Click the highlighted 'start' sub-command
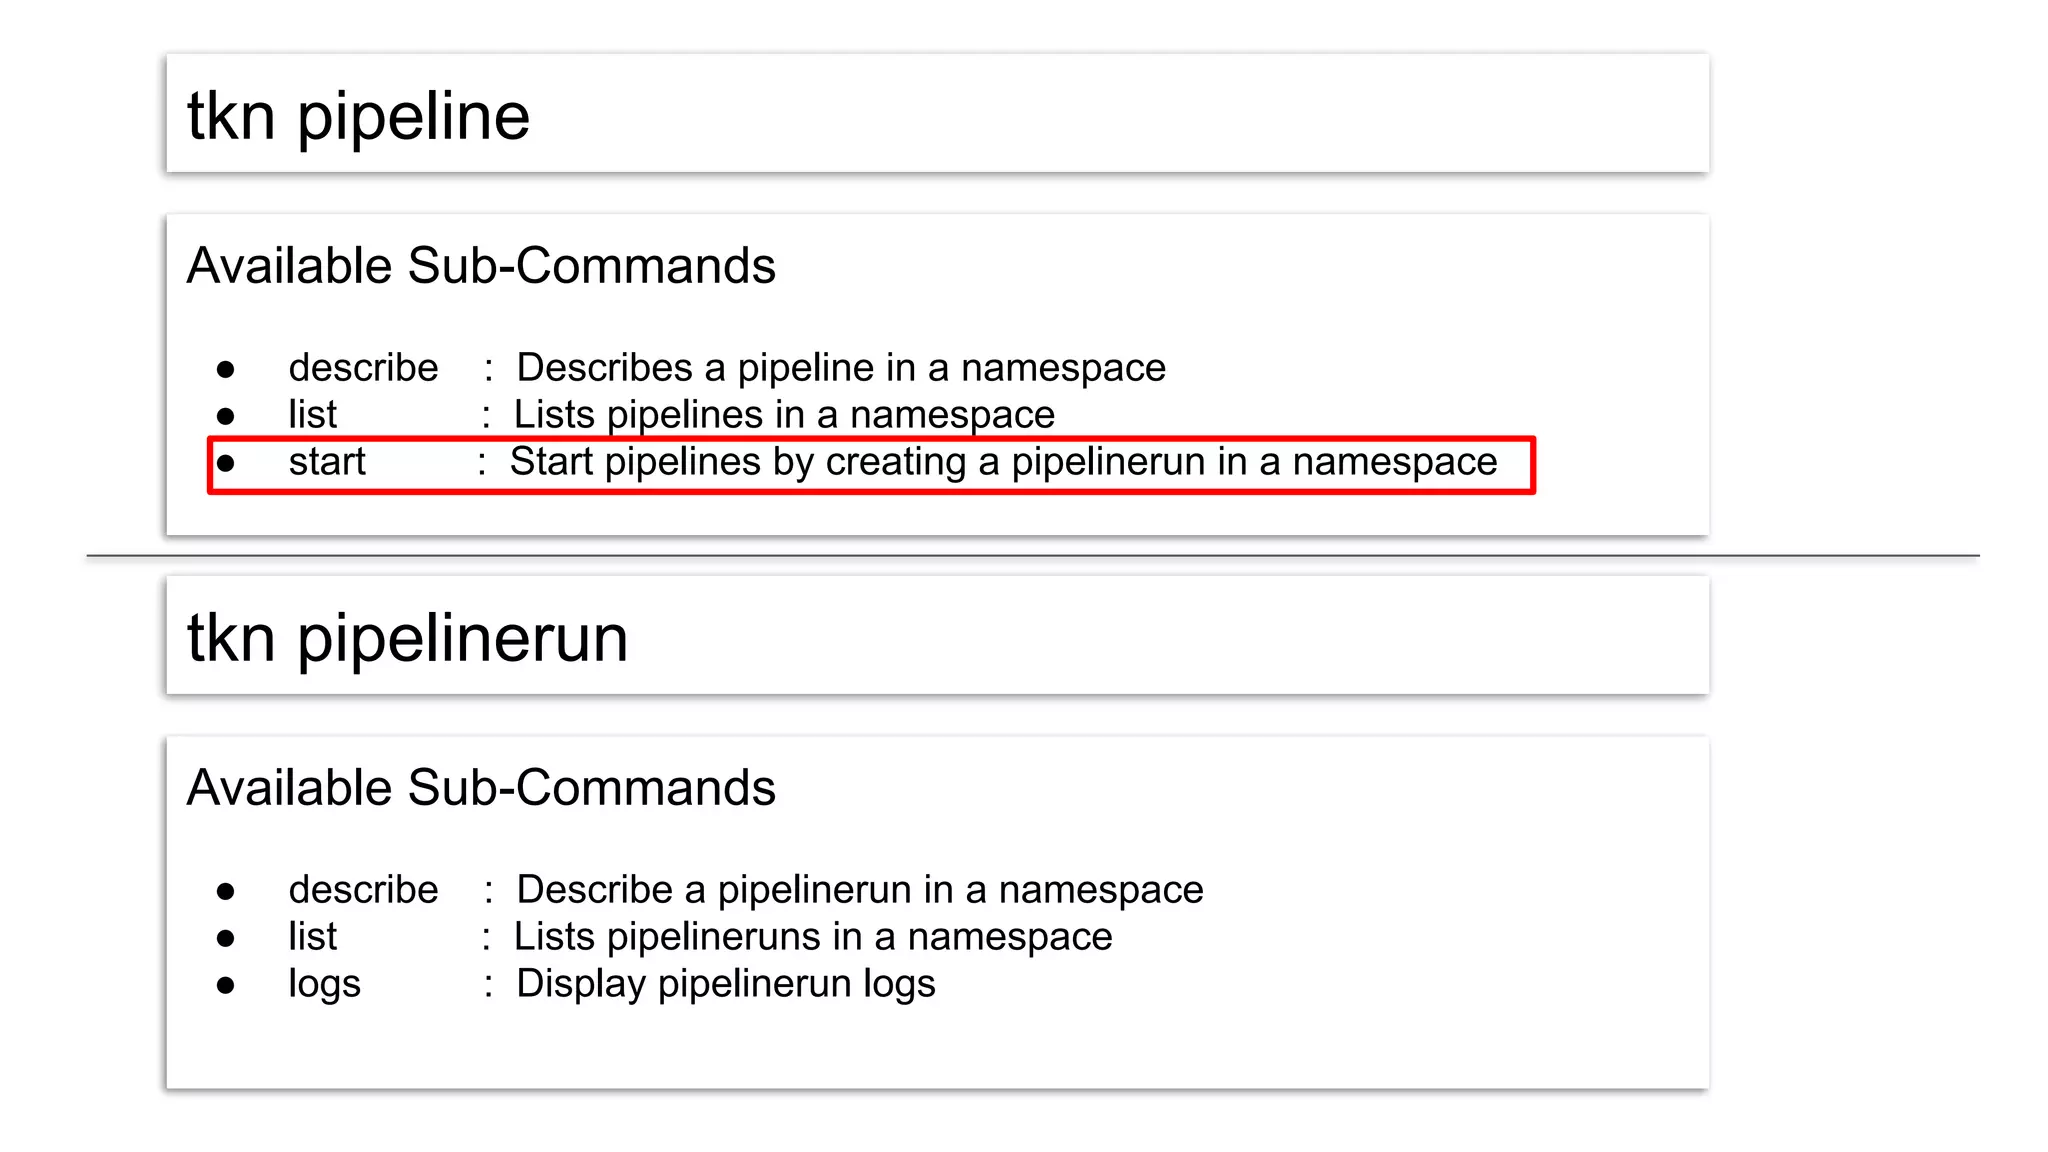Screen dimensions: 2048x1152 327,462
